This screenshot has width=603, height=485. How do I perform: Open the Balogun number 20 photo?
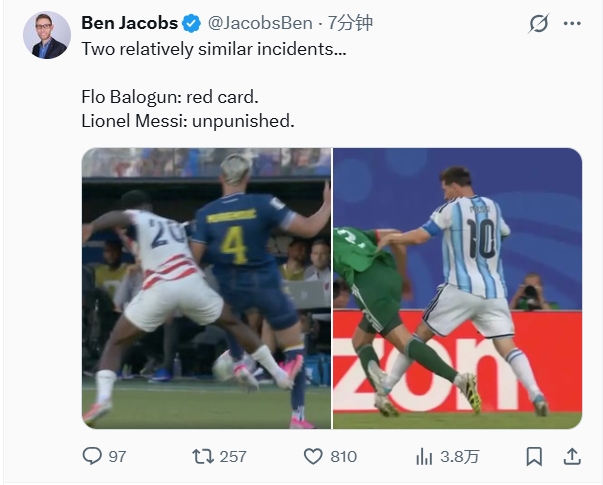tap(207, 288)
